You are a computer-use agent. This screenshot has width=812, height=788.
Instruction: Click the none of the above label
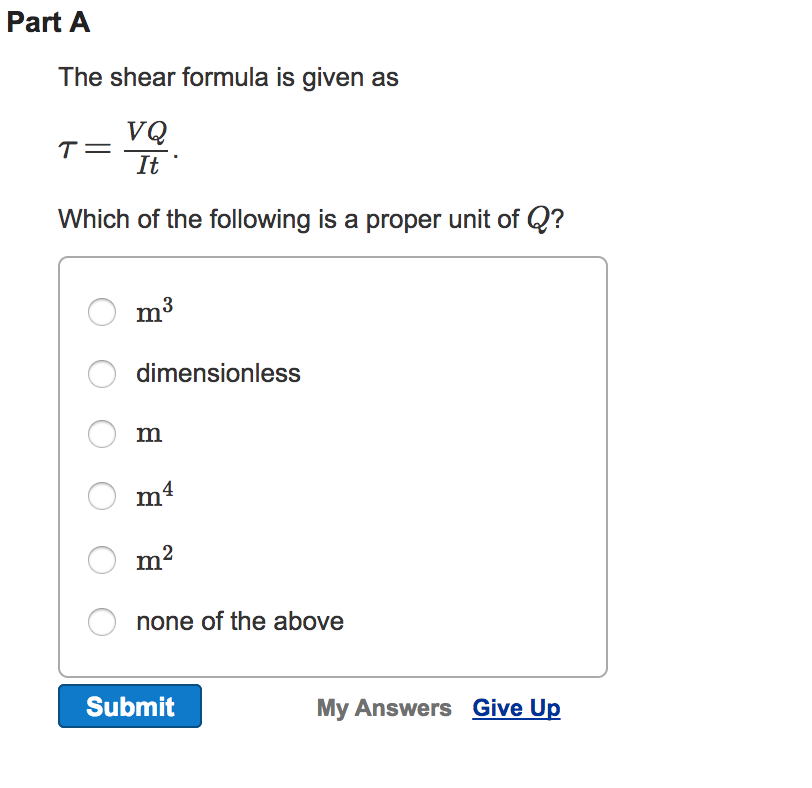tap(240, 622)
